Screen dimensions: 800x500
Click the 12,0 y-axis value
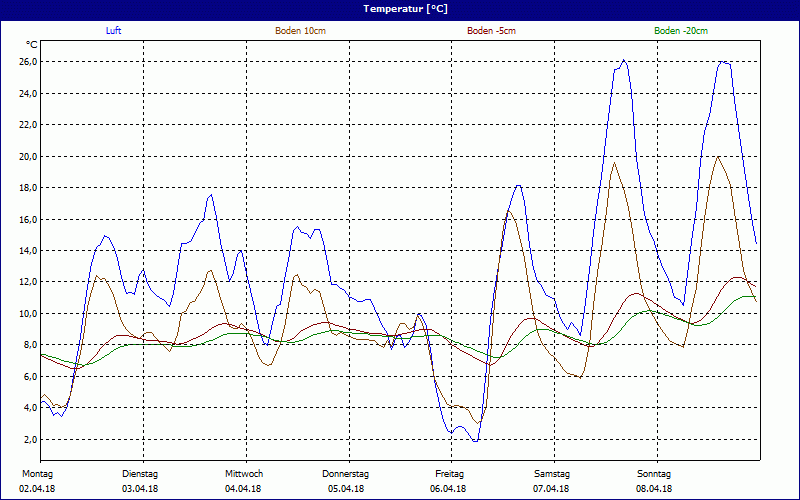click(x=29, y=282)
